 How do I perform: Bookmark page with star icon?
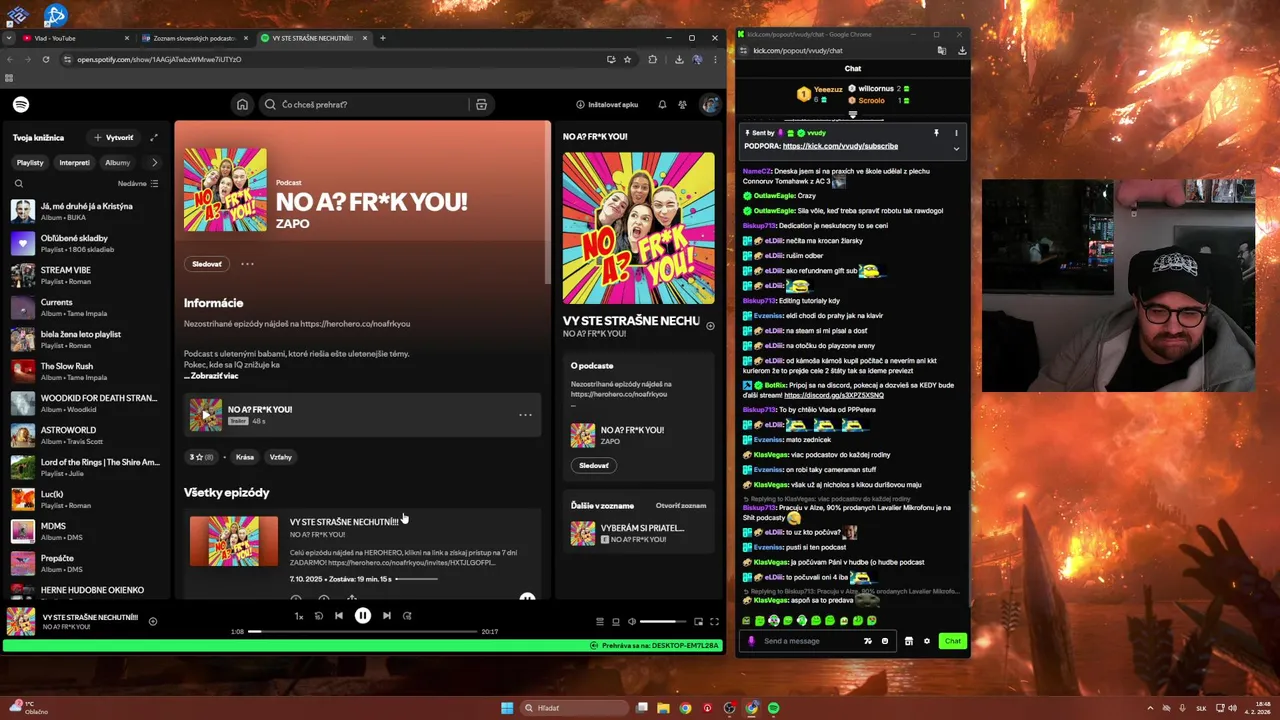627,59
